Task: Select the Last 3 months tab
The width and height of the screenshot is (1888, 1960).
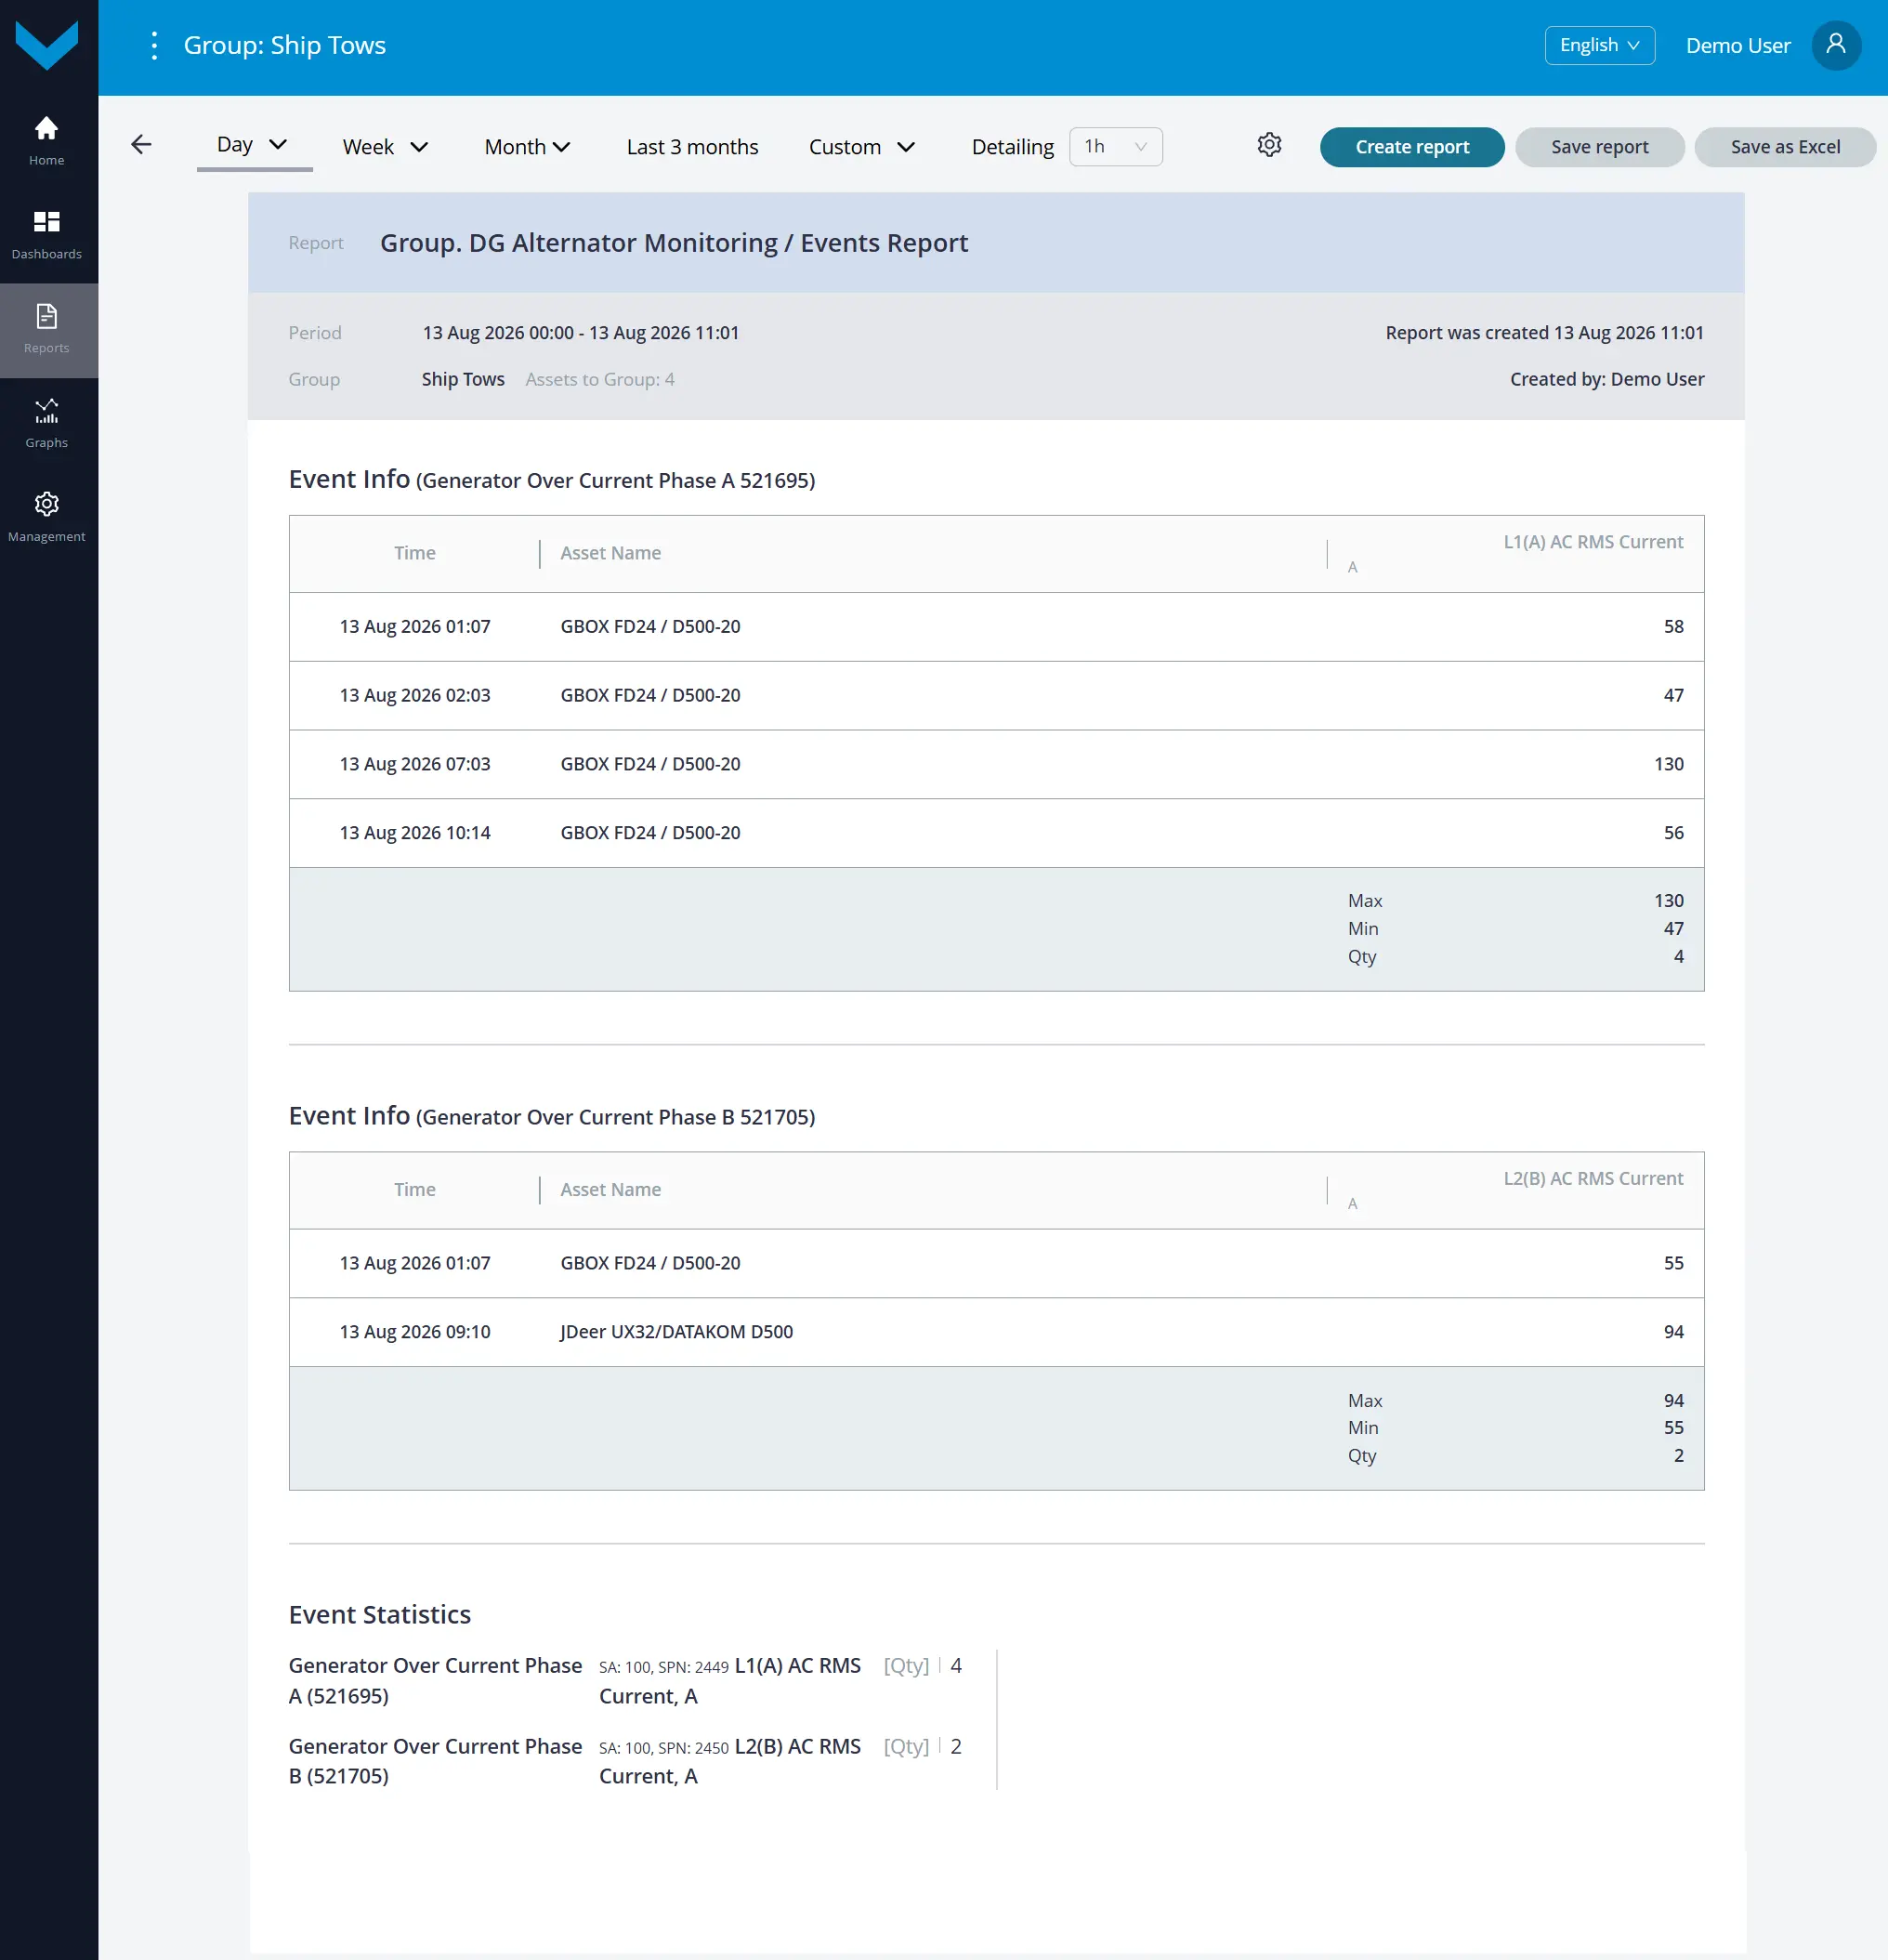Action: click(692, 147)
